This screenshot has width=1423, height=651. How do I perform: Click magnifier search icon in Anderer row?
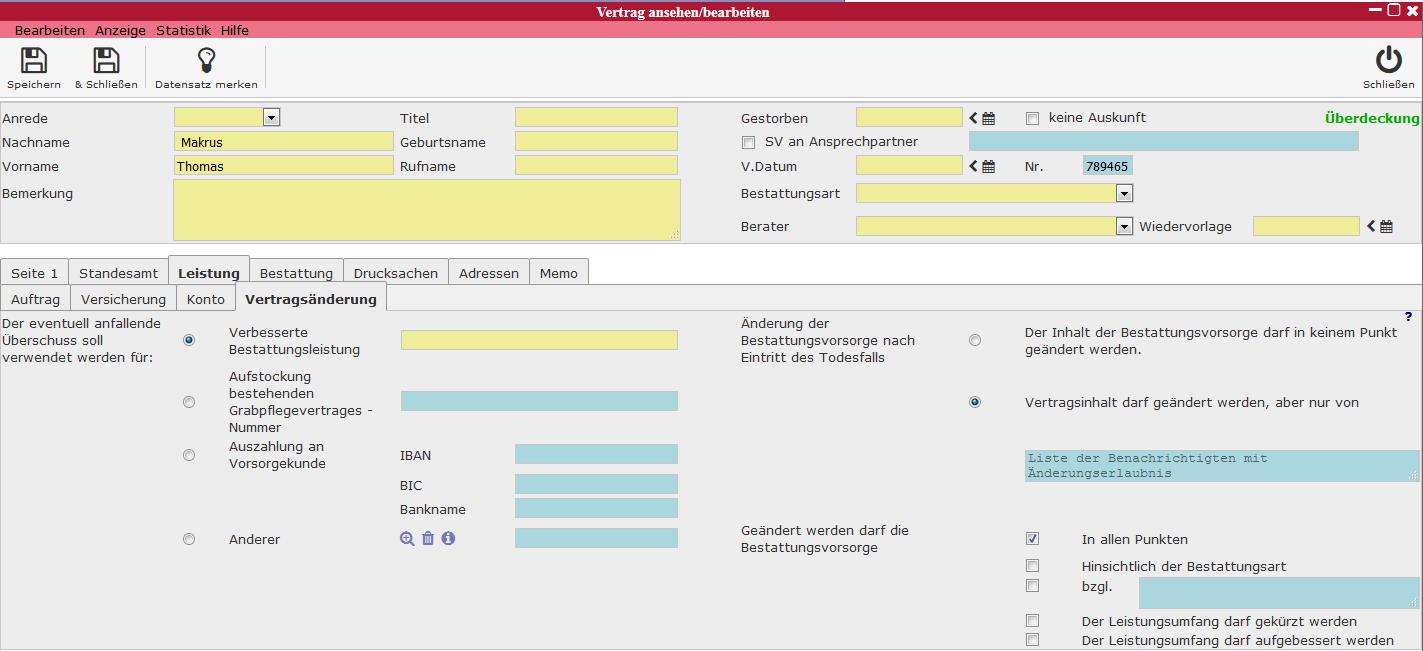tap(407, 538)
